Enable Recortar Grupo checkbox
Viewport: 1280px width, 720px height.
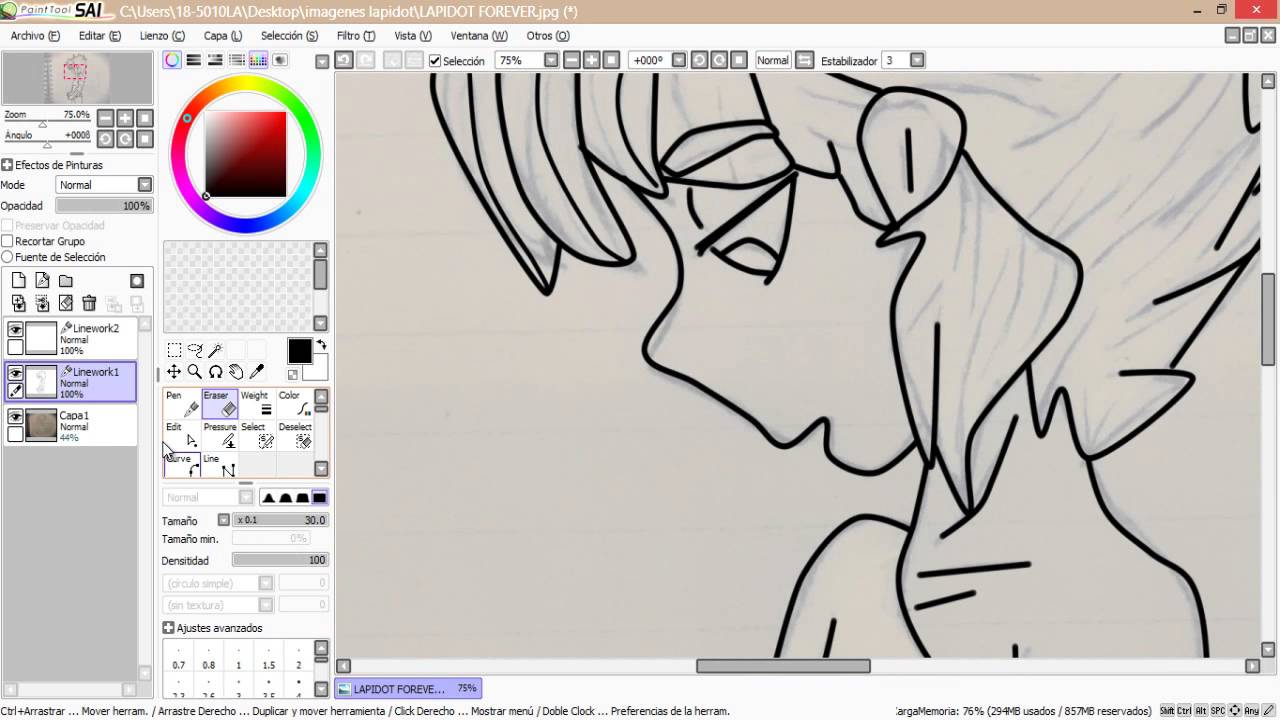coord(7,241)
